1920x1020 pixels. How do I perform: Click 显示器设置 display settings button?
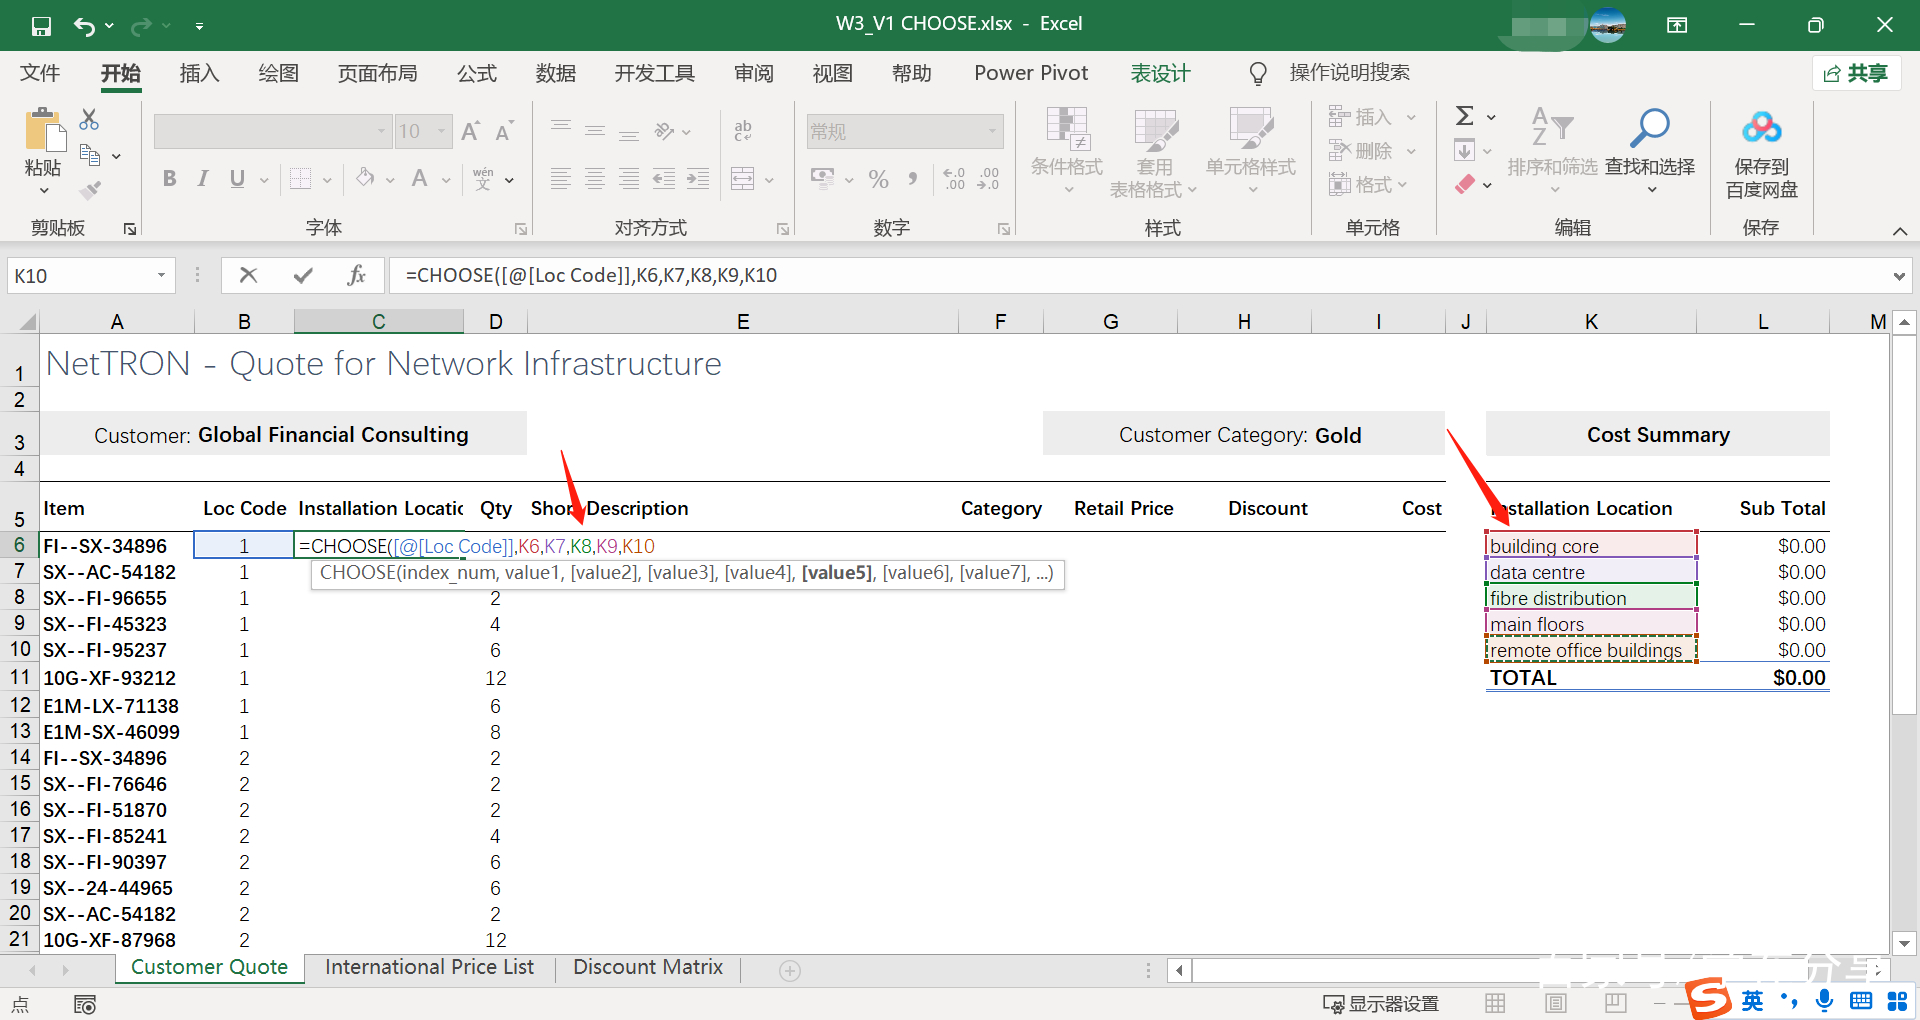pyautogui.click(x=1381, y=1003)
